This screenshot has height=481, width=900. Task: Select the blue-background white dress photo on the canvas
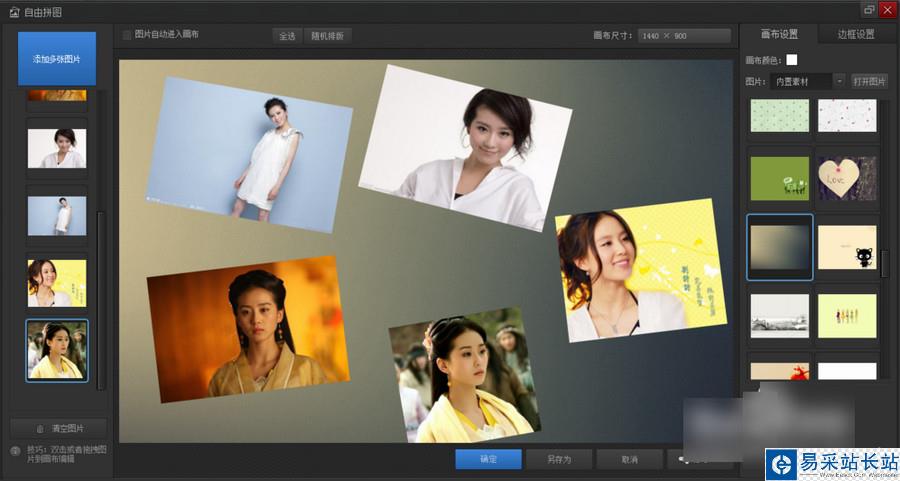tap(249, 154)
